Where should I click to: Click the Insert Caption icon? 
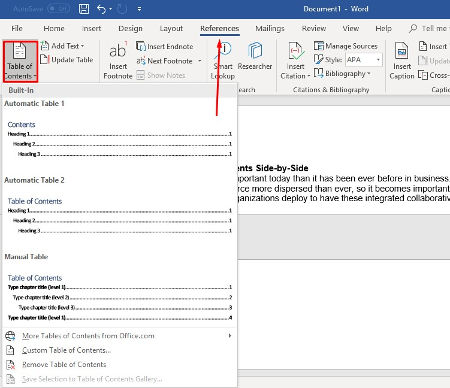tap(401, 51)
